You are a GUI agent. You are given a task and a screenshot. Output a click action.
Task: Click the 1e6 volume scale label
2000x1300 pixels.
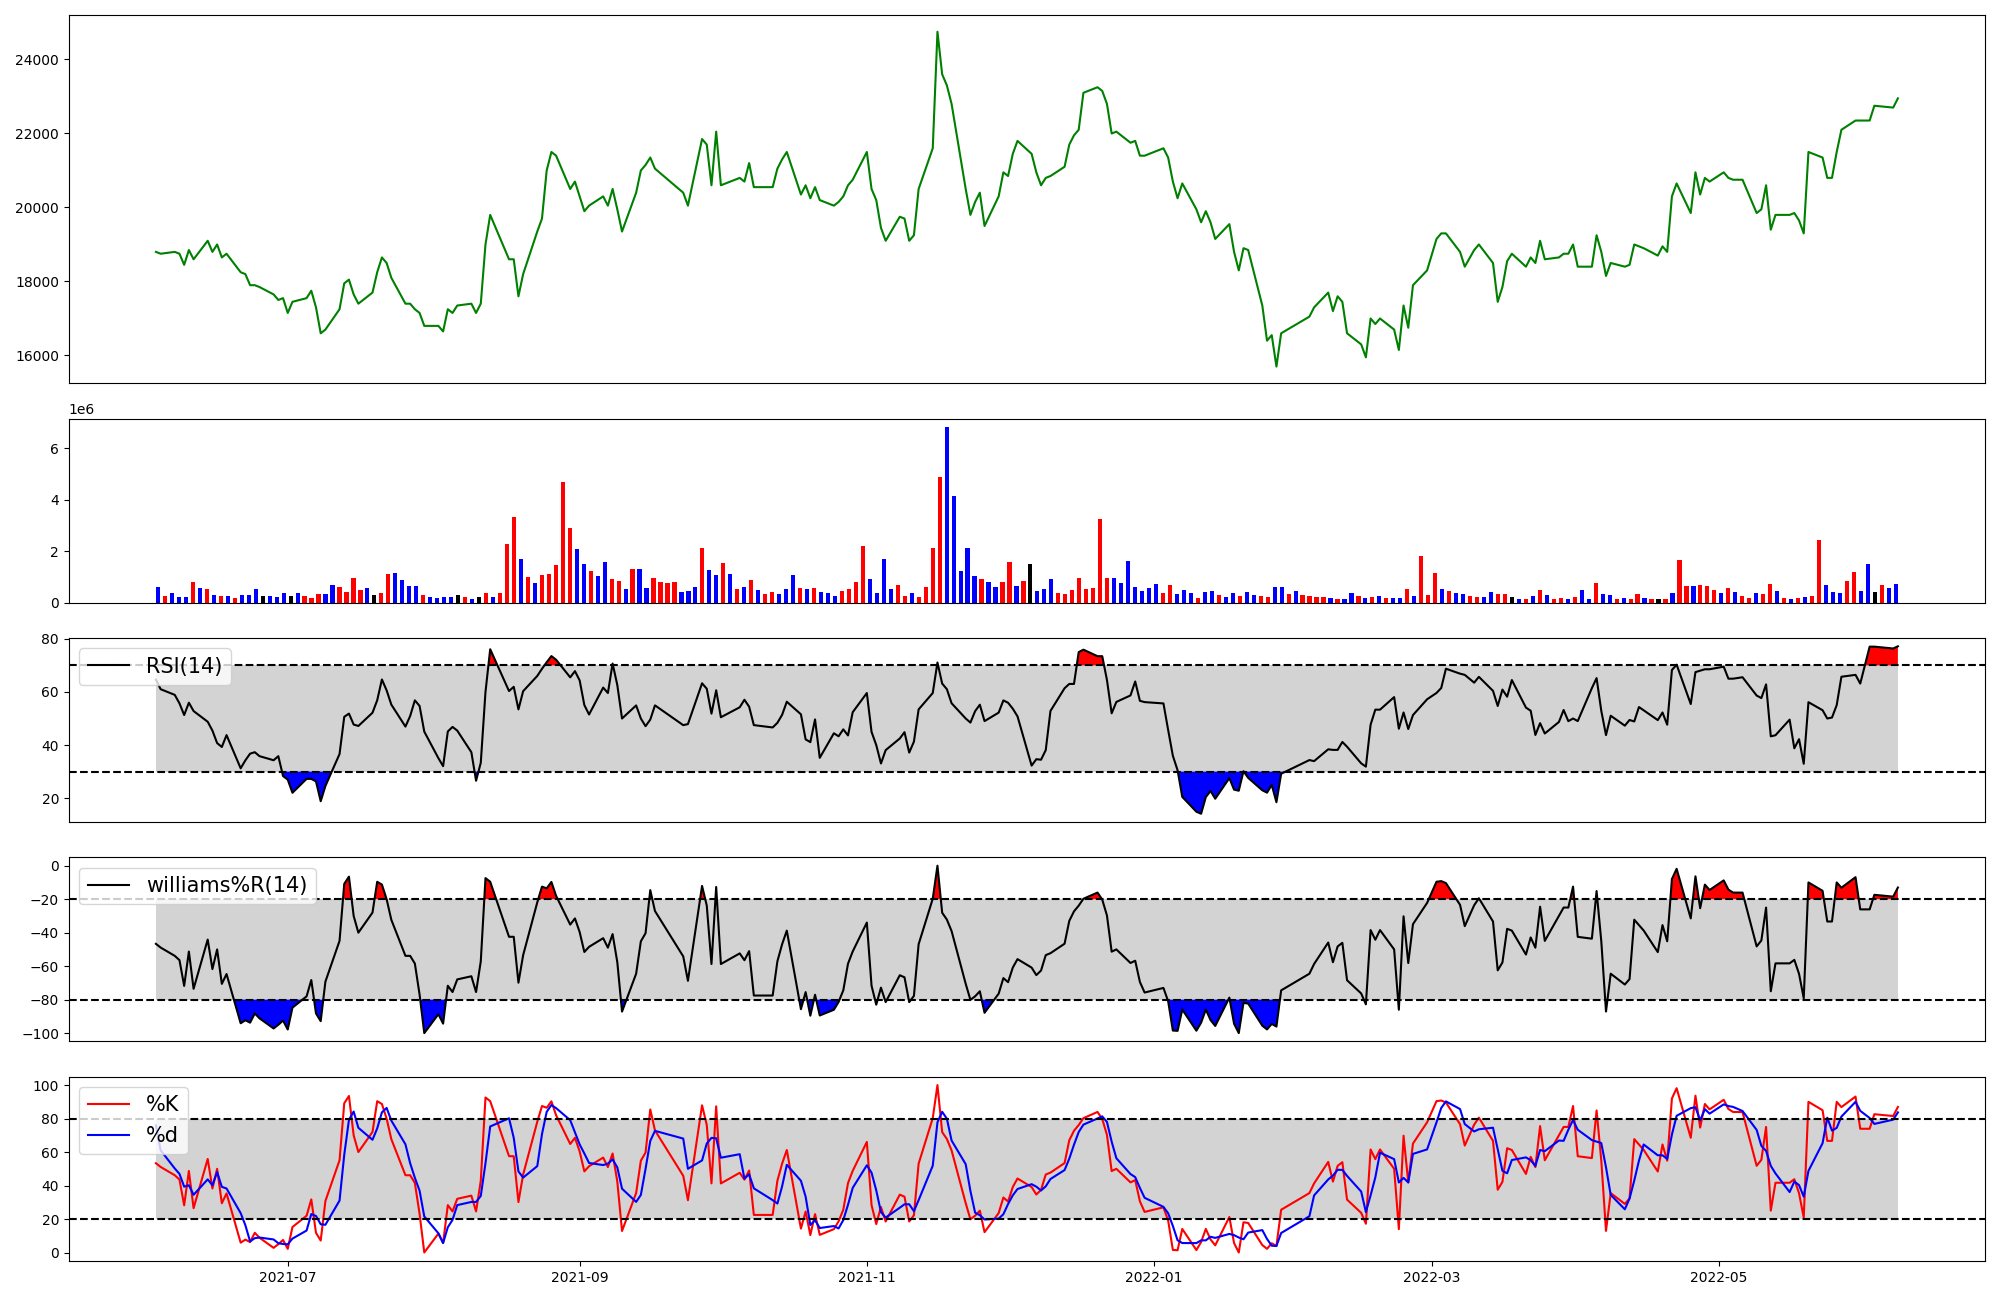click(82, 410)
